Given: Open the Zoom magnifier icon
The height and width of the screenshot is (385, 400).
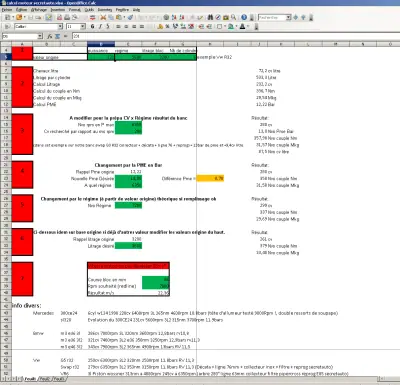Looking at the screenshot, I should [233, 17].
